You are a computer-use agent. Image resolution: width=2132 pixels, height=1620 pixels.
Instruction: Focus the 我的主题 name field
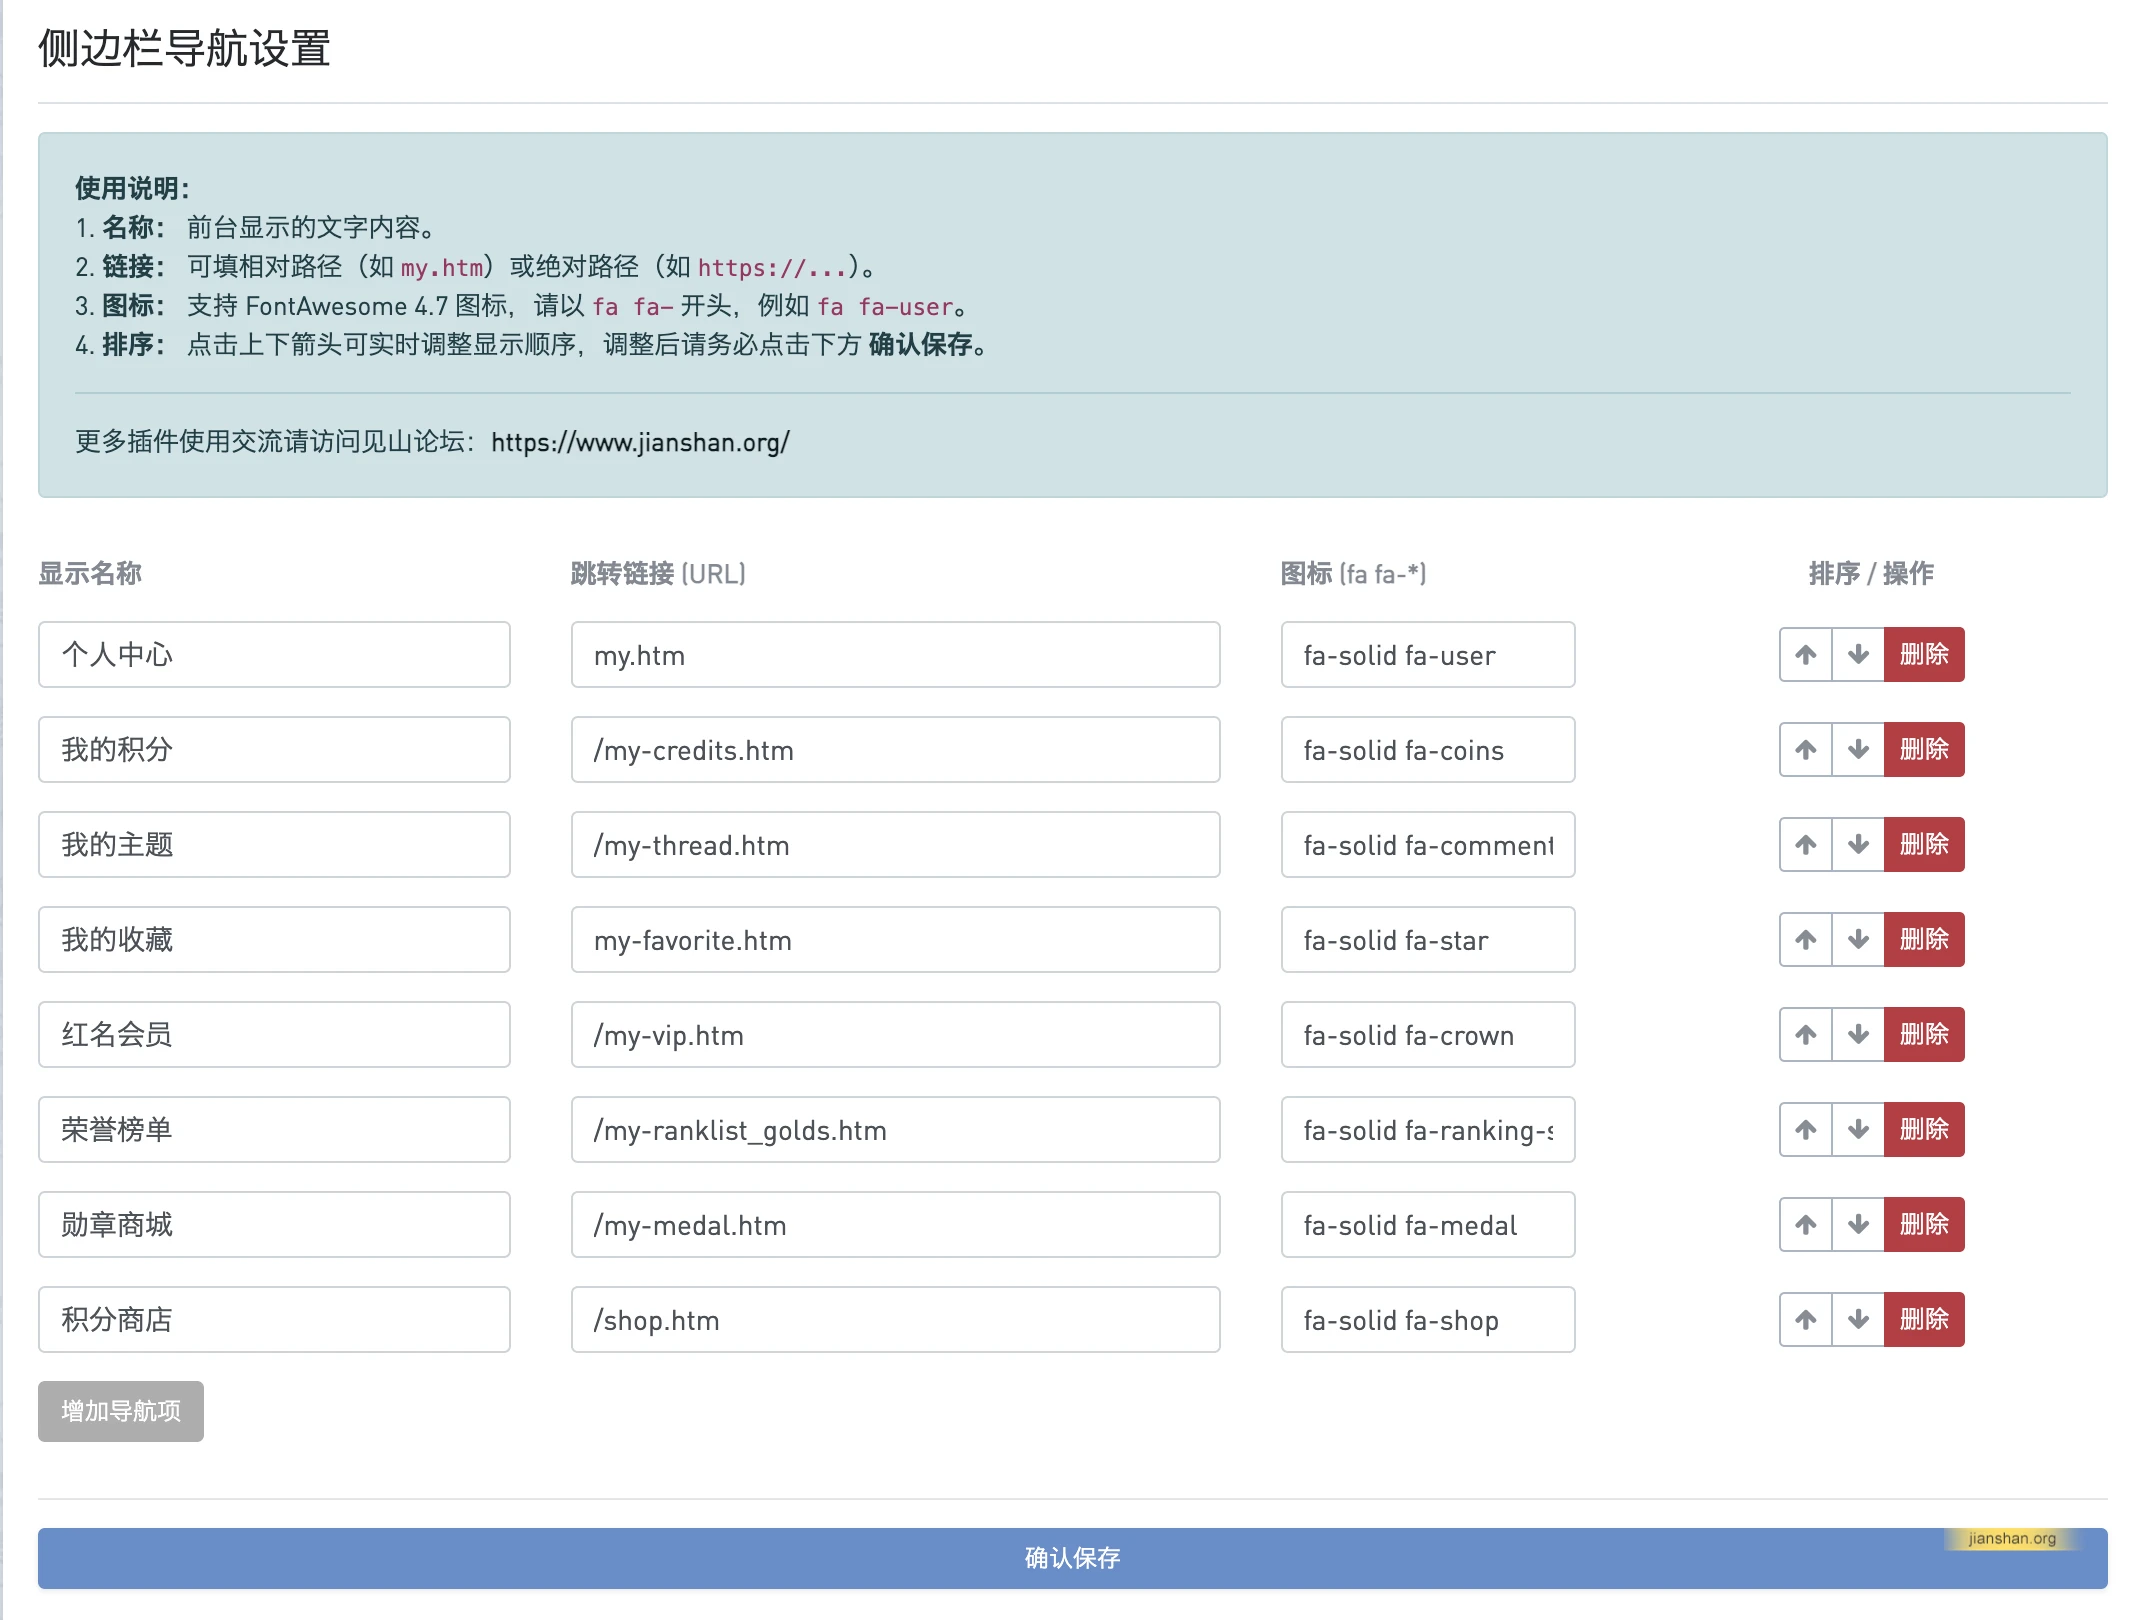click(x=274, y=845)
